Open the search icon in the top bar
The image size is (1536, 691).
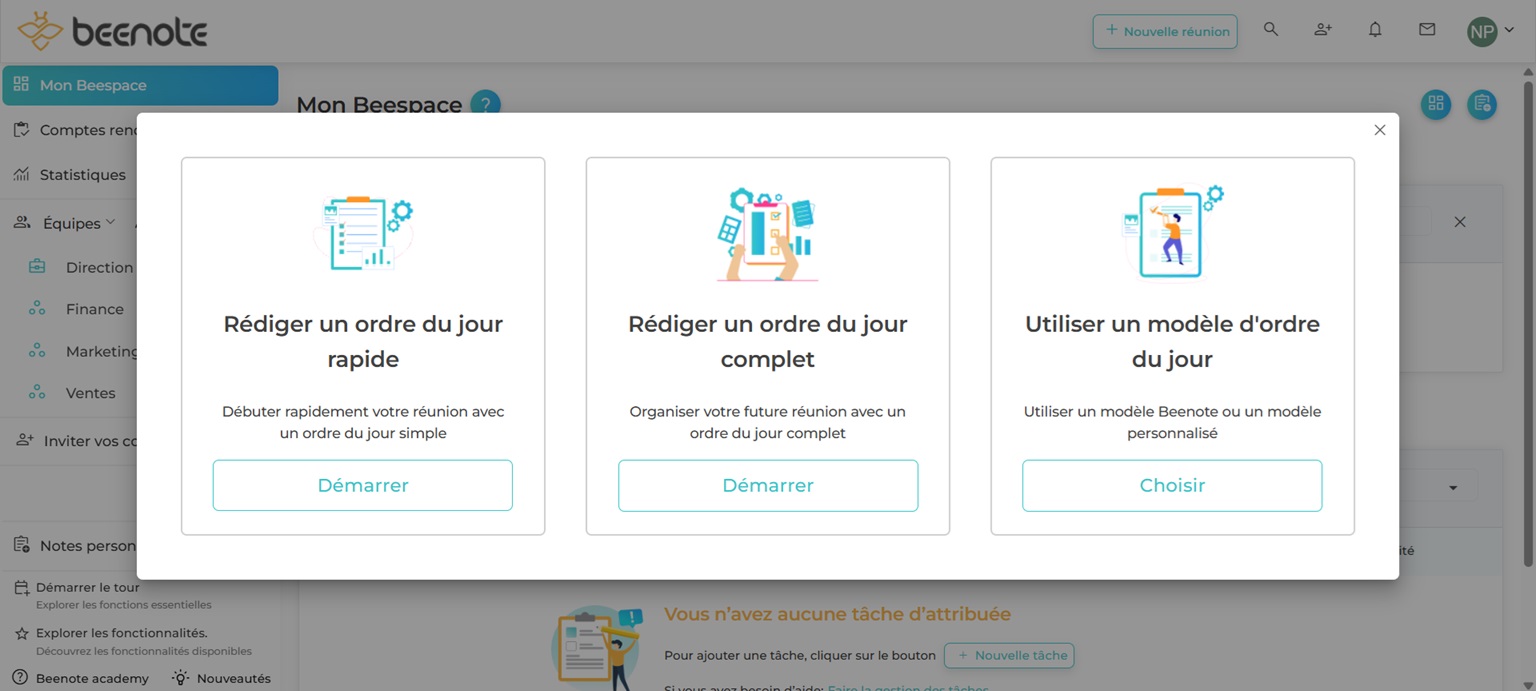point(1270,30)
